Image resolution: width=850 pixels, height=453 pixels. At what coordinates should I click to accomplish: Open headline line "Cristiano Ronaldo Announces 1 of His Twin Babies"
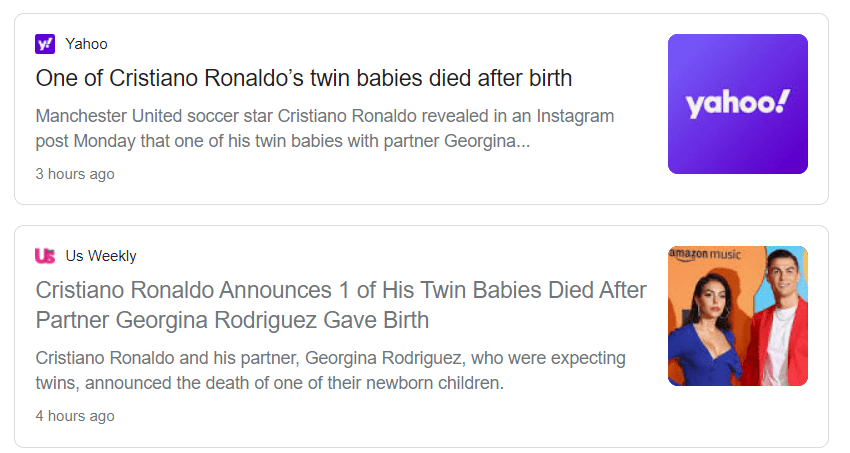[340, 291]
